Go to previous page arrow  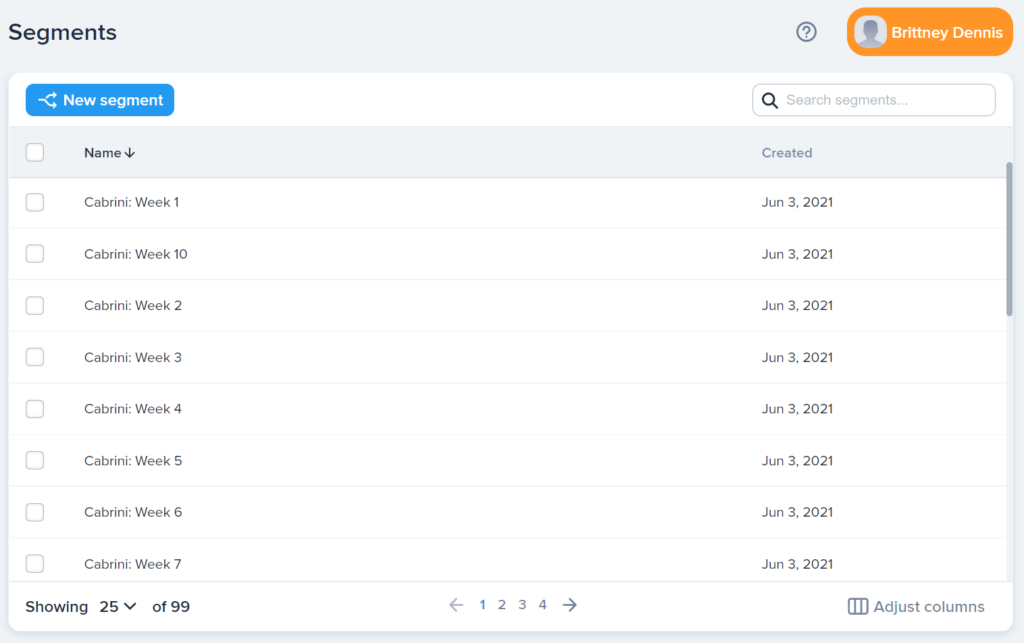[456, 605]
